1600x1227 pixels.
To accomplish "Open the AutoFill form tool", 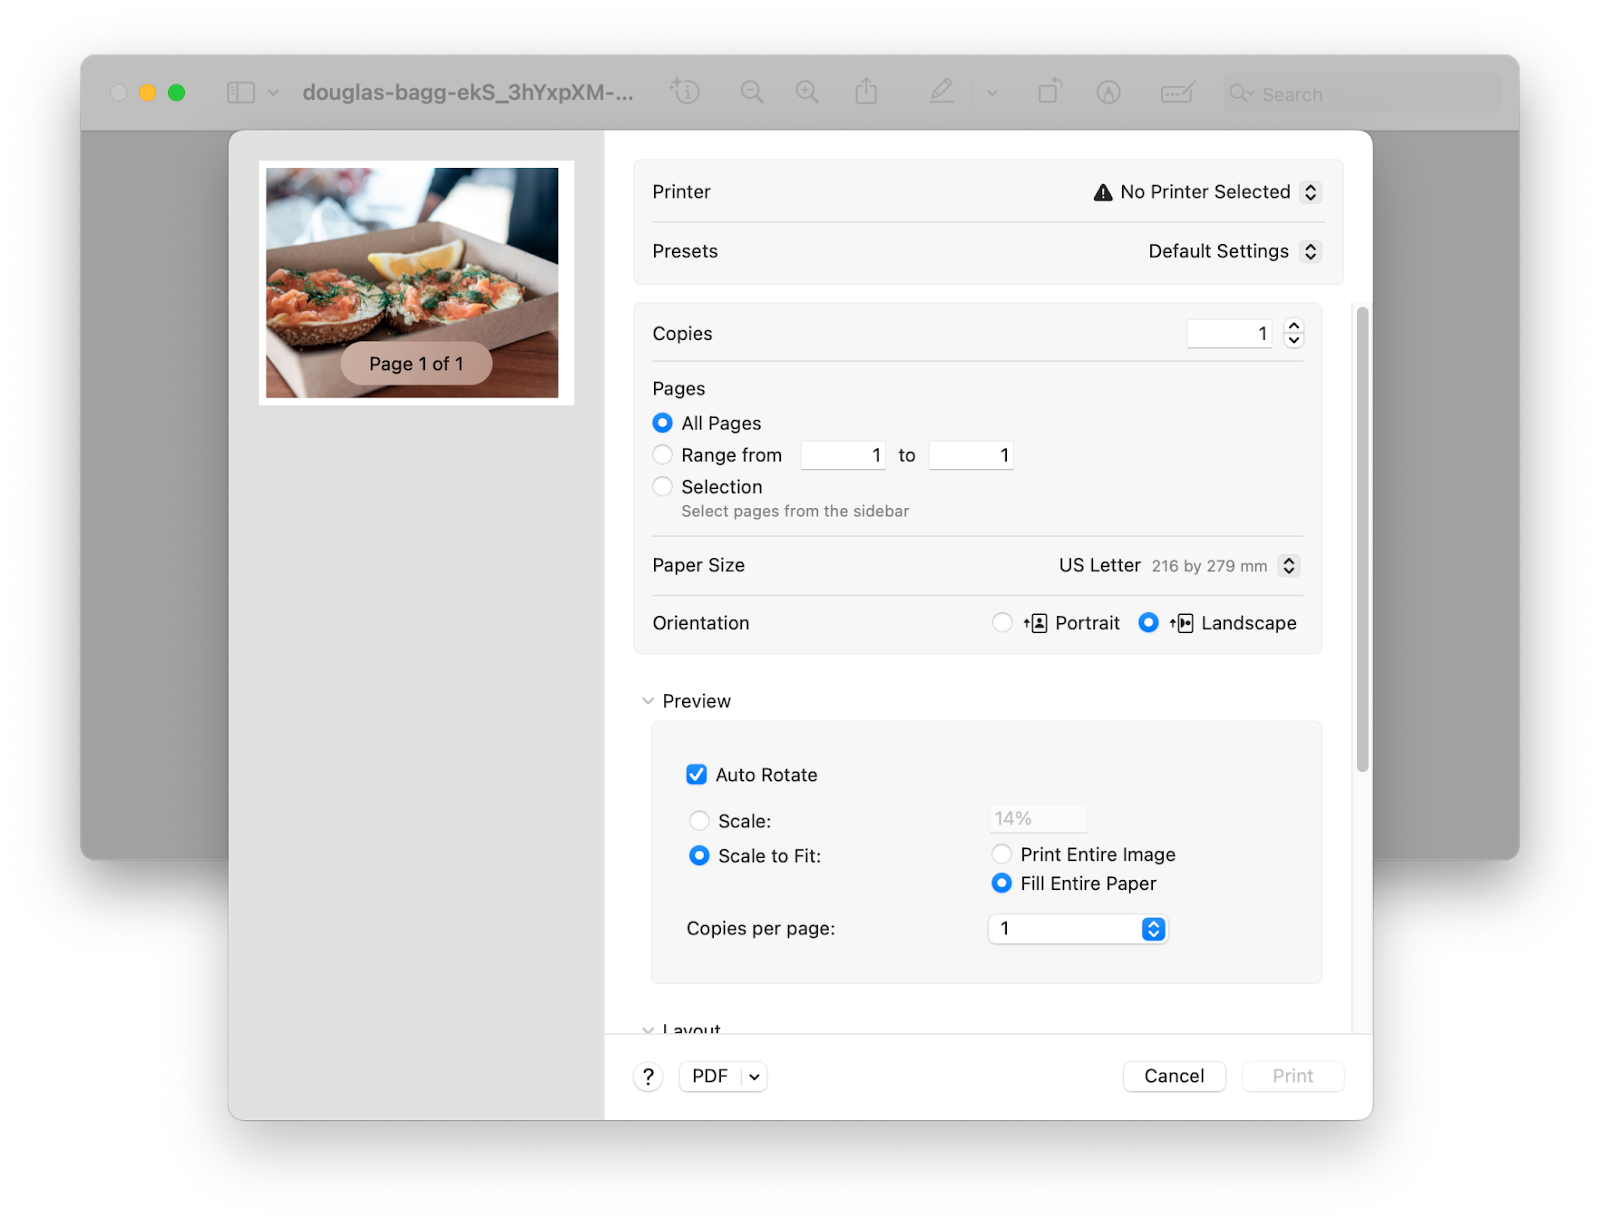I will tap(1177, 92).
